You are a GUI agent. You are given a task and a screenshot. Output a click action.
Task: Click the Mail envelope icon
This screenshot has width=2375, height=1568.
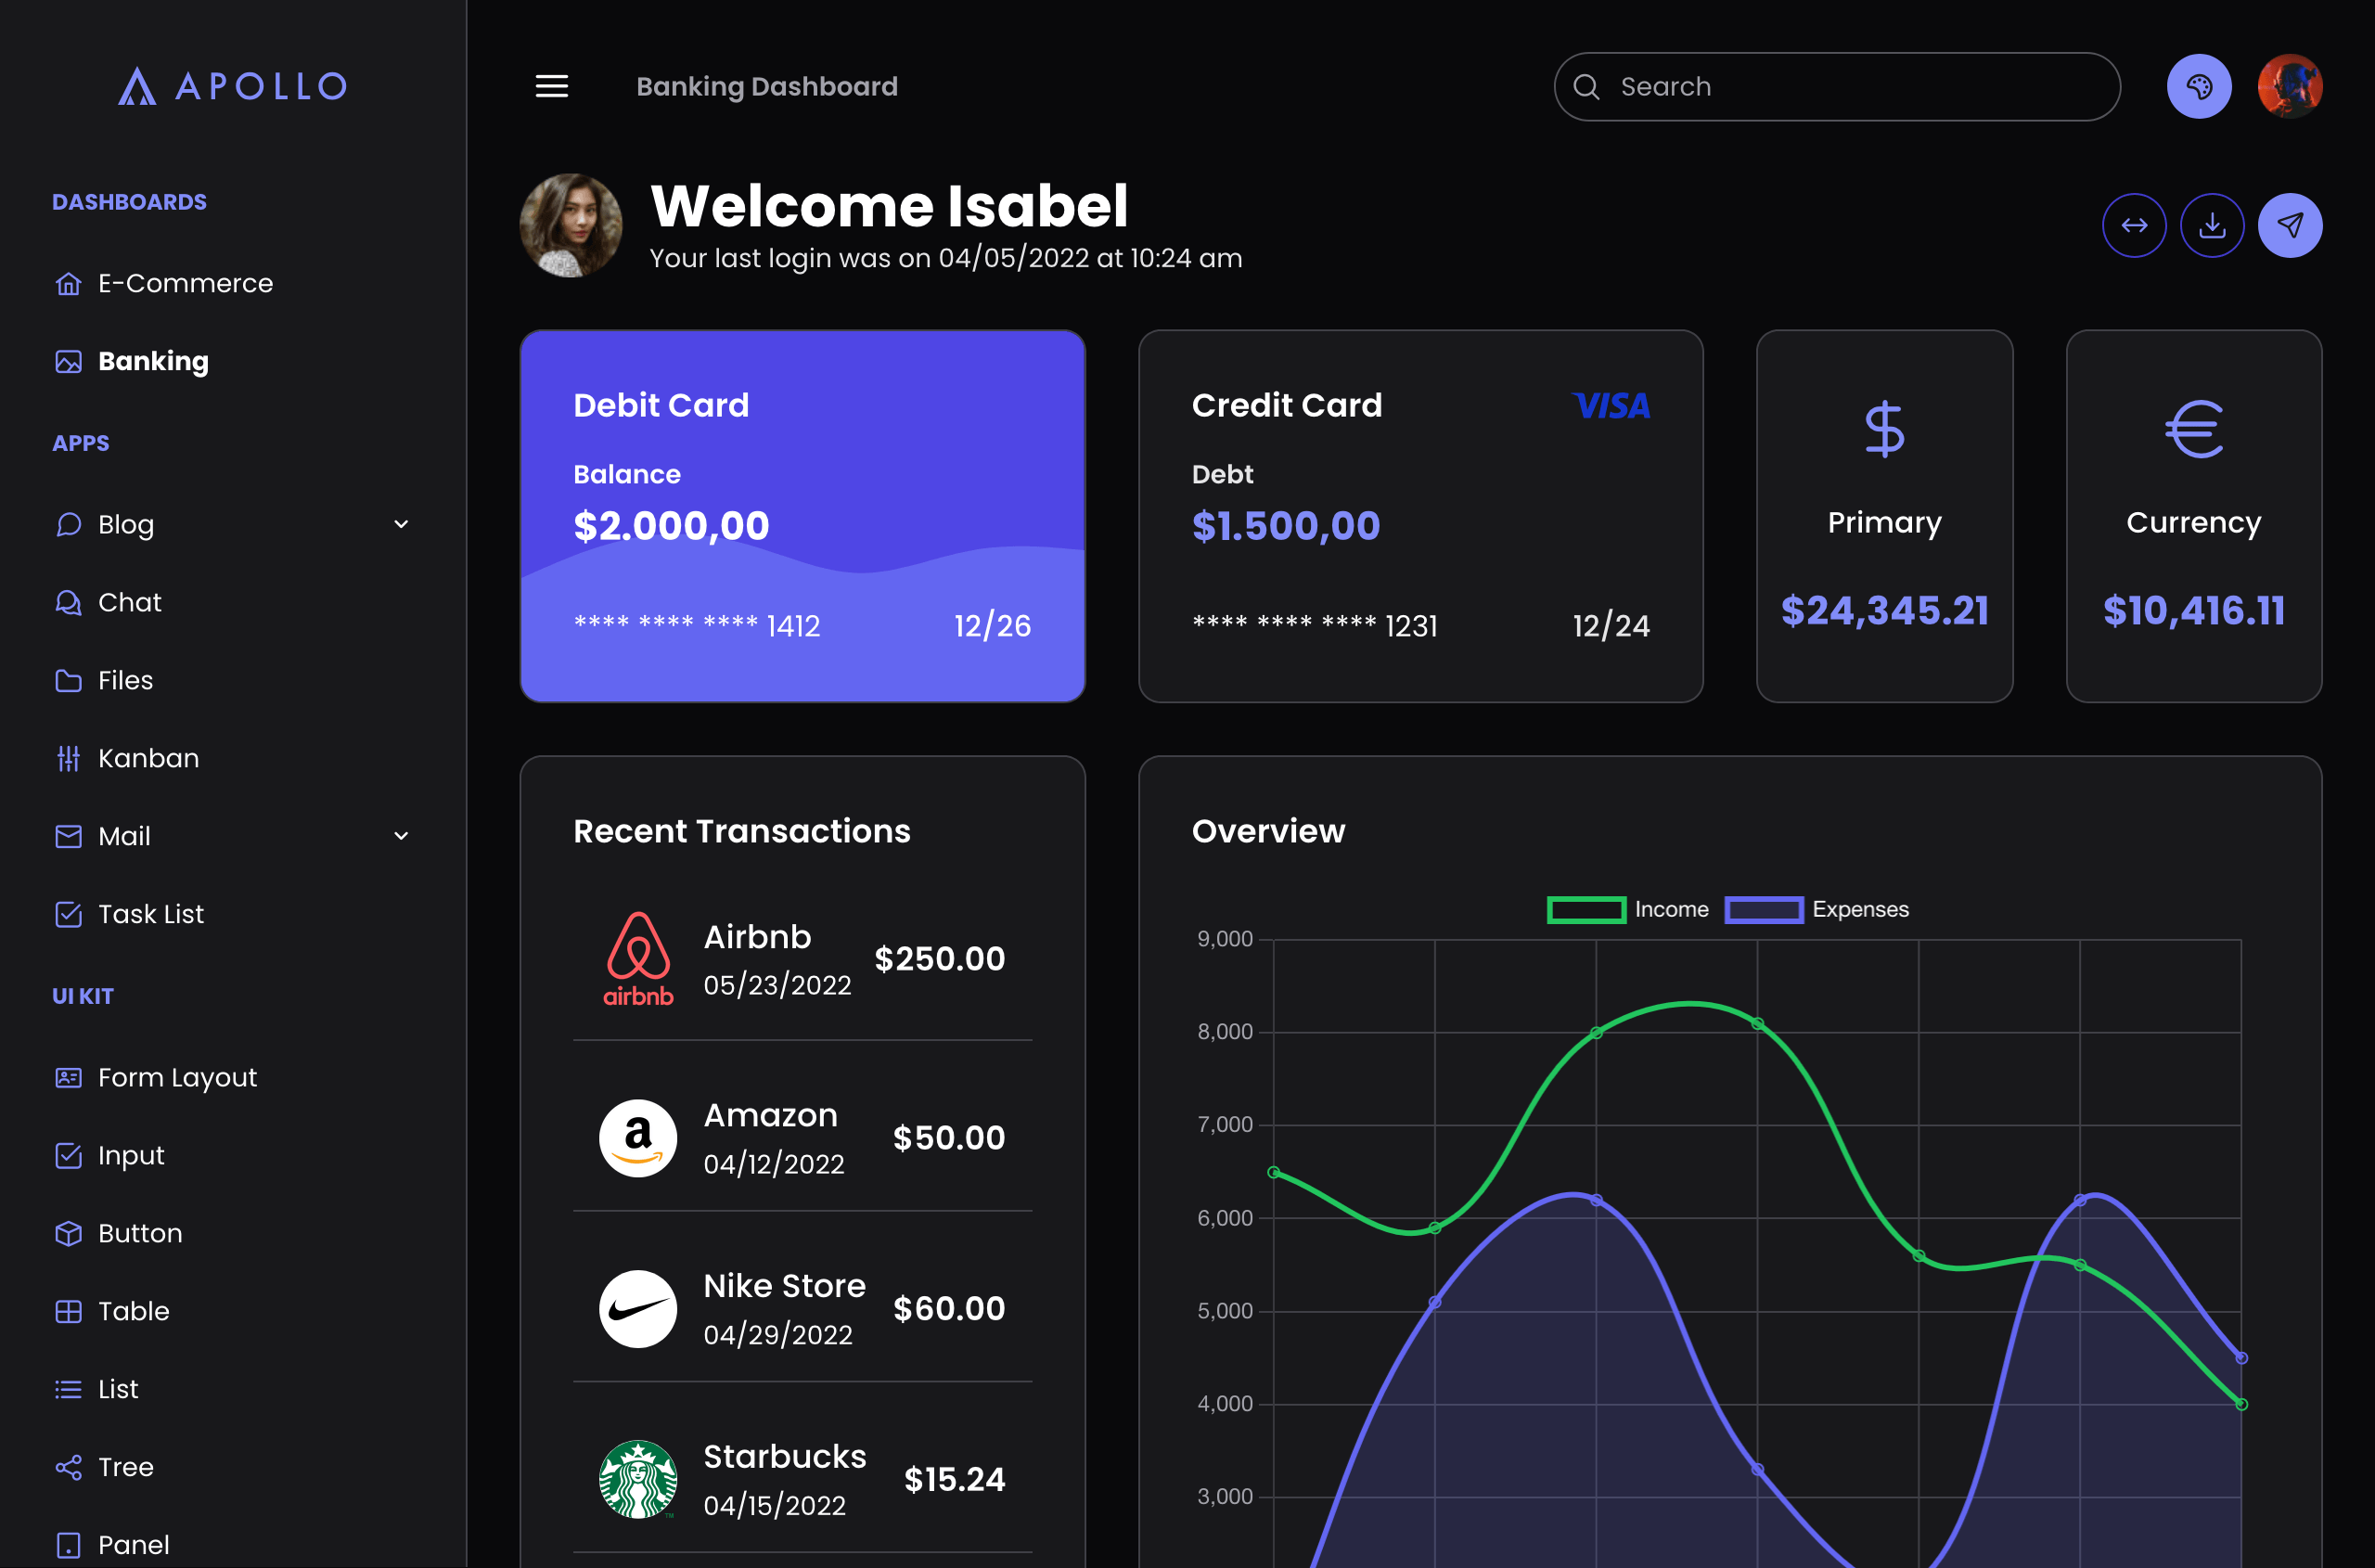(x=68, y=836)
